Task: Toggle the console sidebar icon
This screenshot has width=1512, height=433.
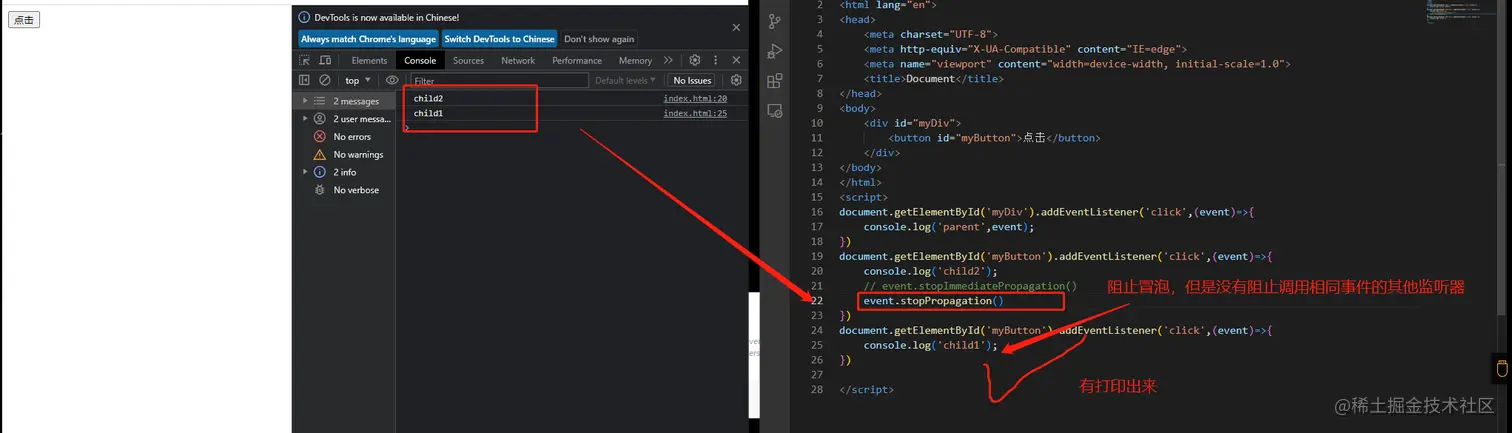Action: pos(305,80)
